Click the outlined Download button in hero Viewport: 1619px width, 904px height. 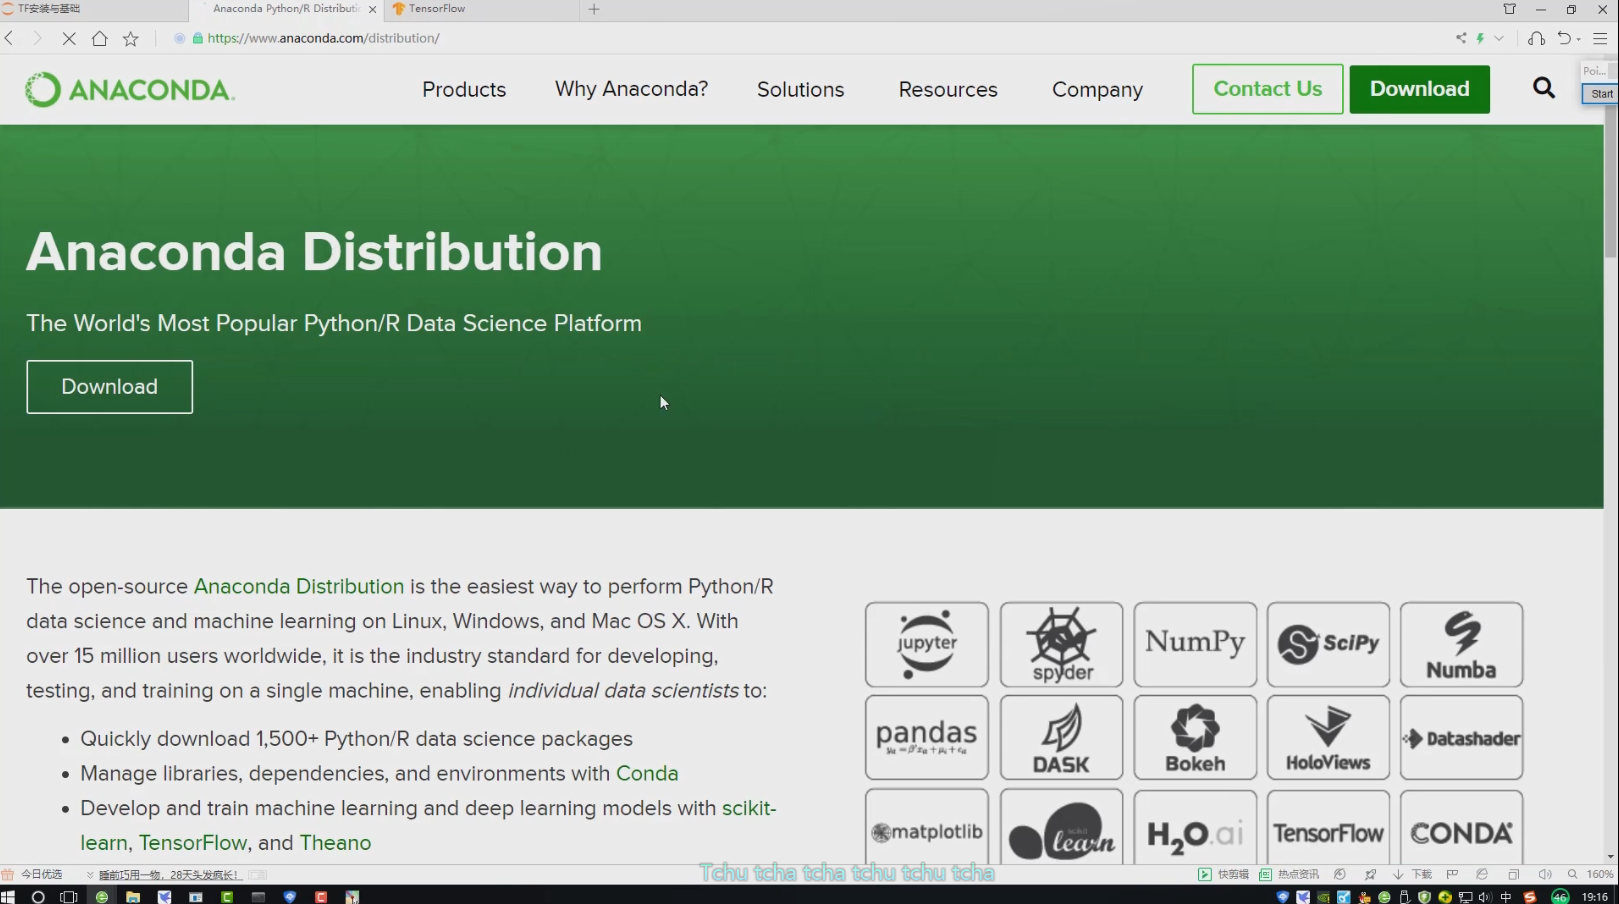(109, 387)
